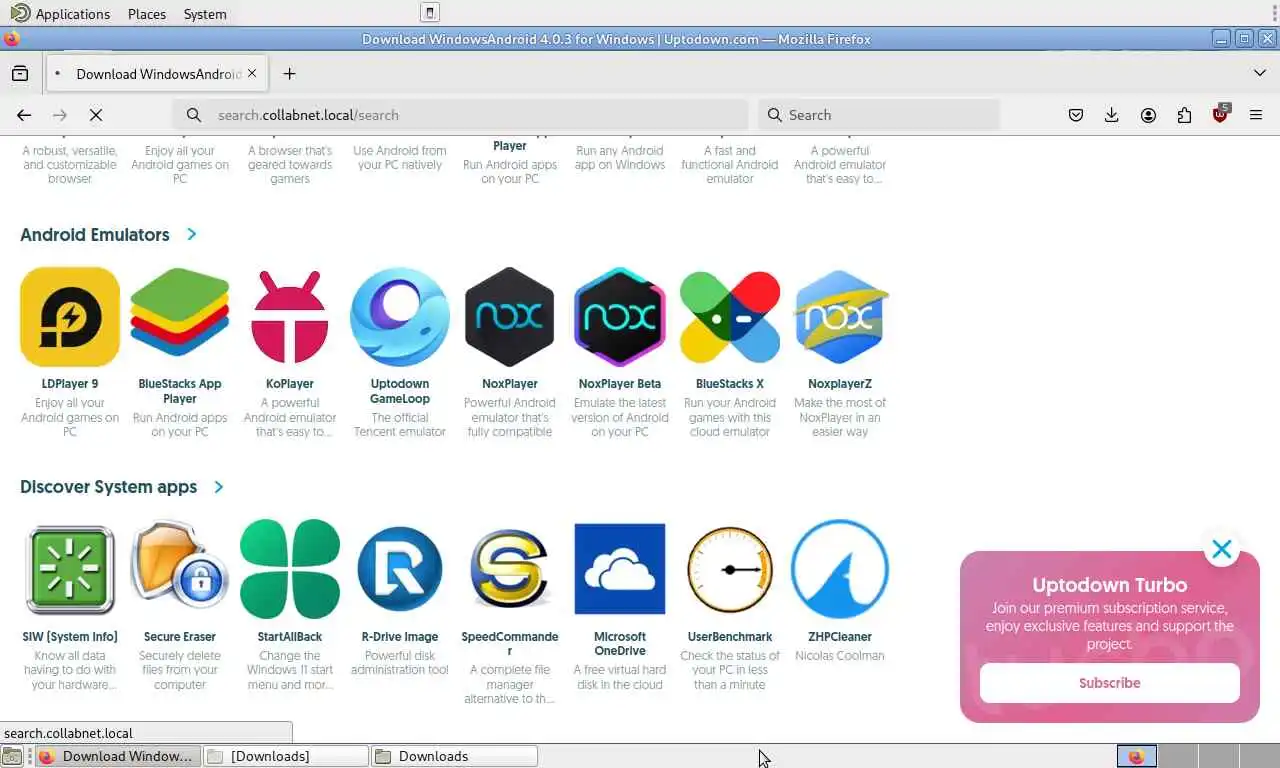The image size is (1280, 768).
Task: Click the show desktop panel button
Action: tap(11, 756)
